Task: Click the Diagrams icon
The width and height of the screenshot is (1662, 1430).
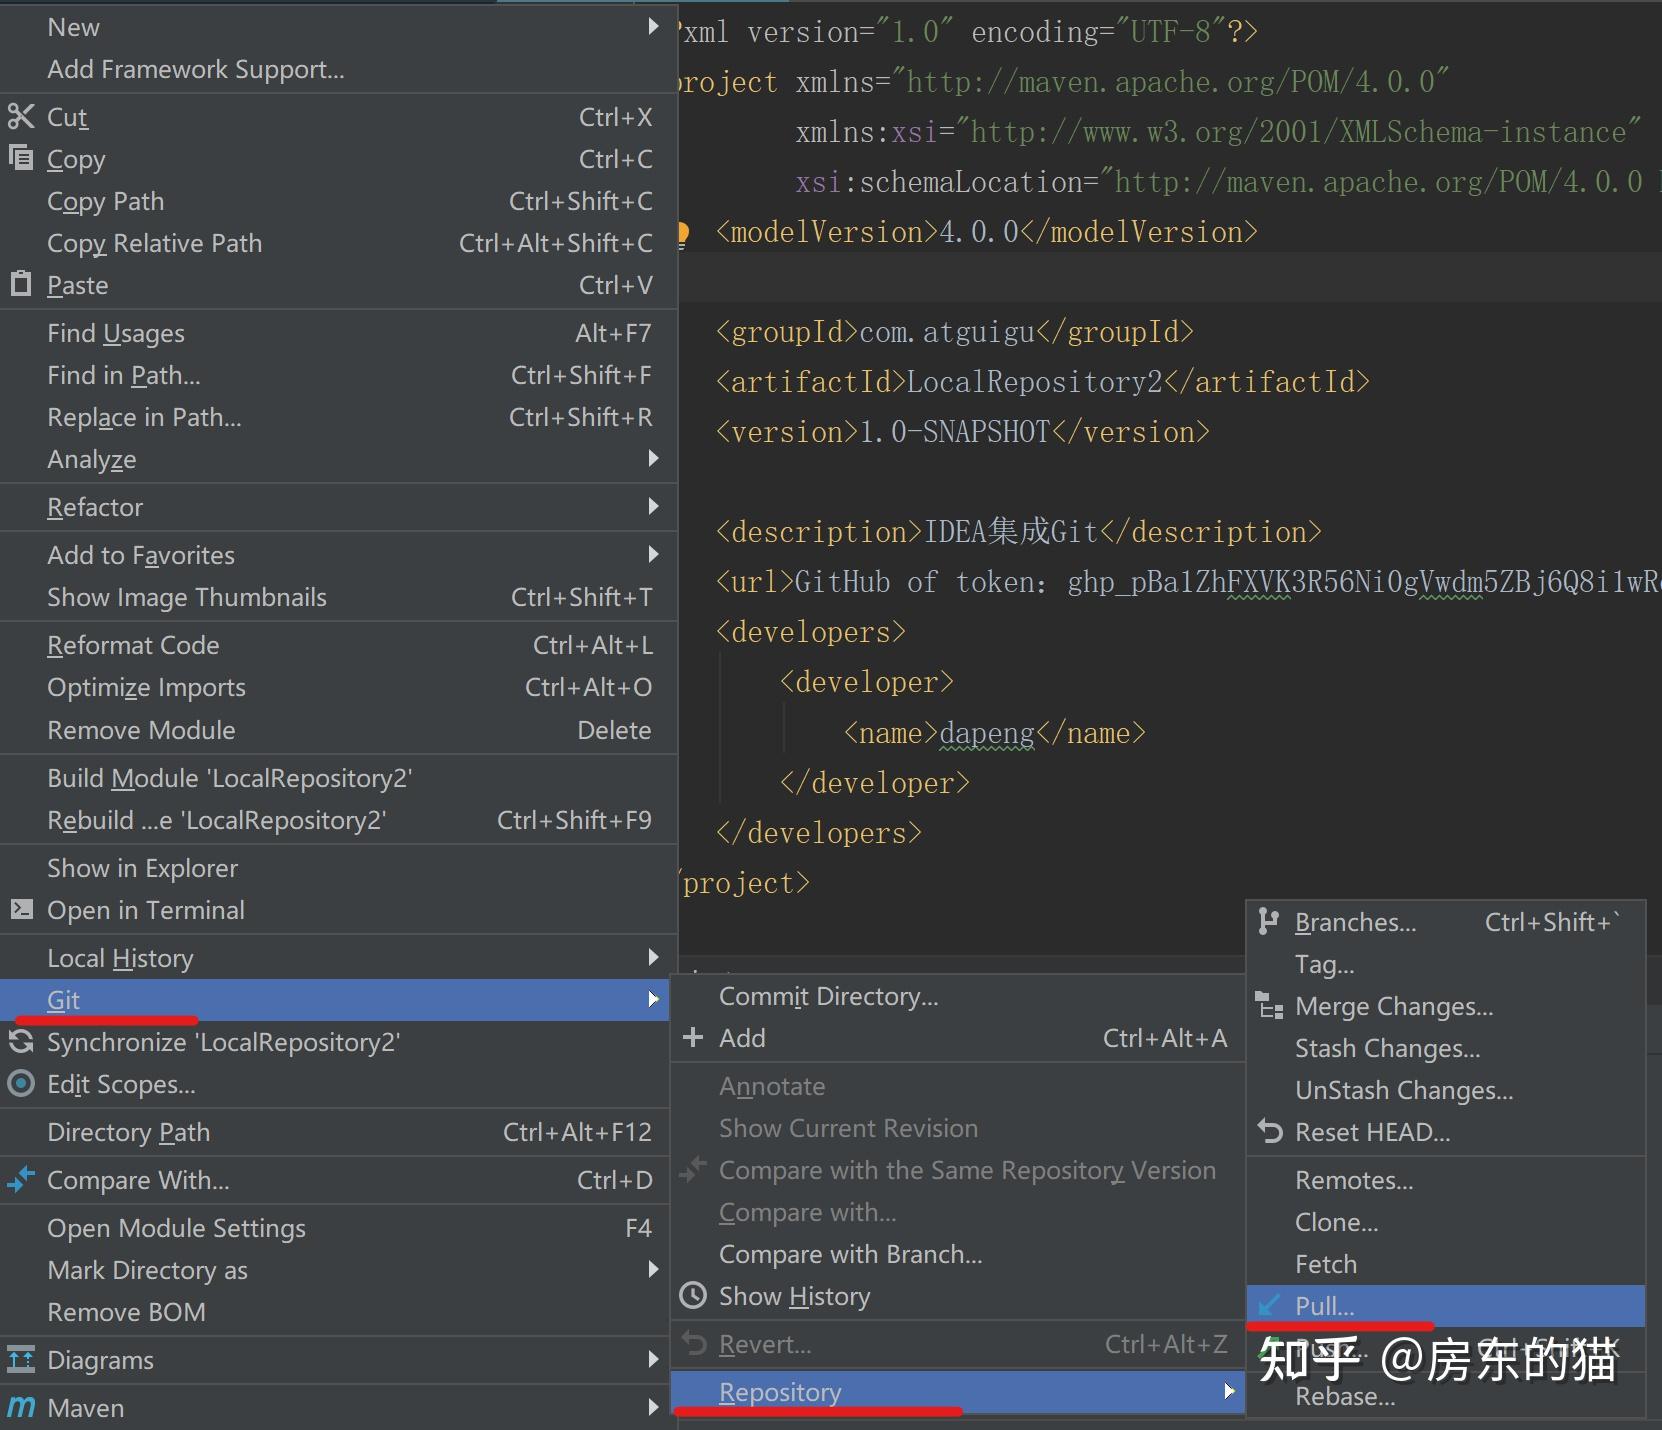Action: (x=22, y=1359)
